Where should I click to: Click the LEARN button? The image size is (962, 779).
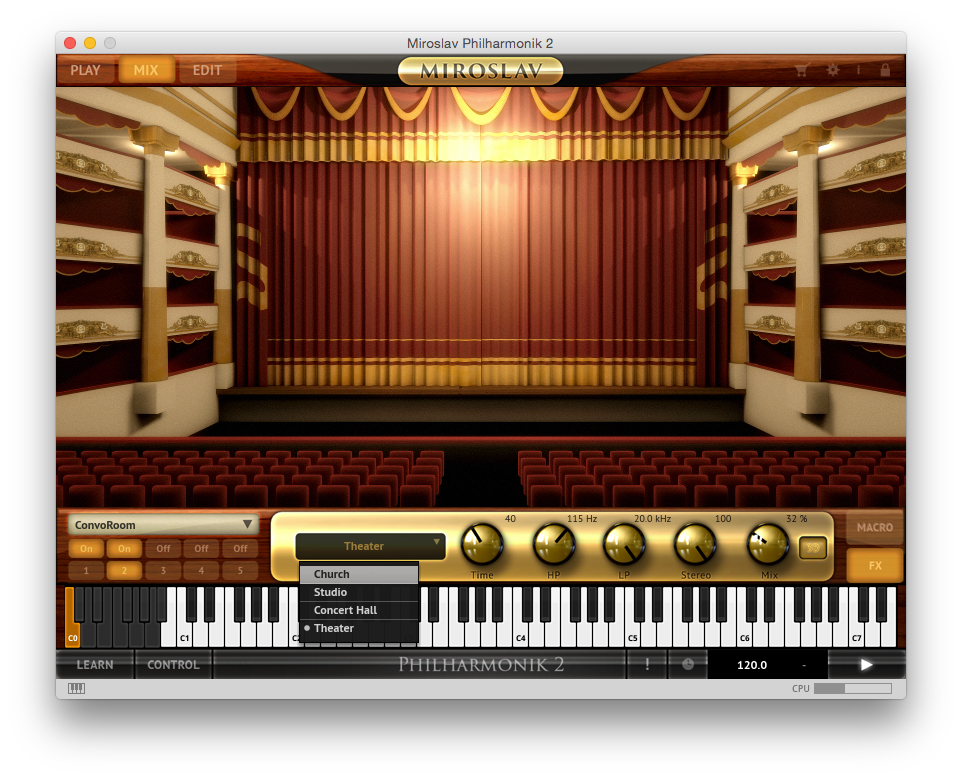pos(96,664)
